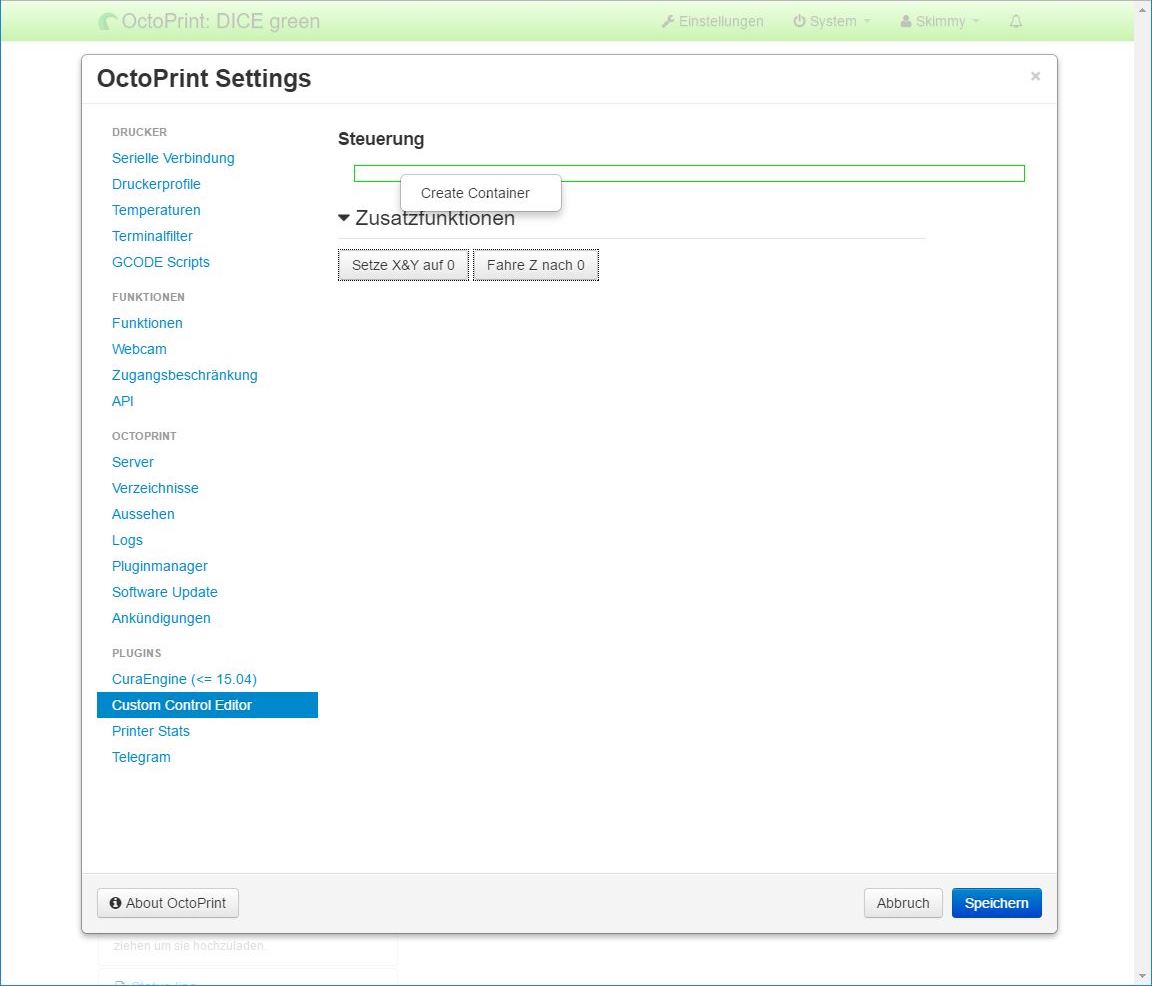Open API settings
1152x986 pixels.
[x=123, y=401]
